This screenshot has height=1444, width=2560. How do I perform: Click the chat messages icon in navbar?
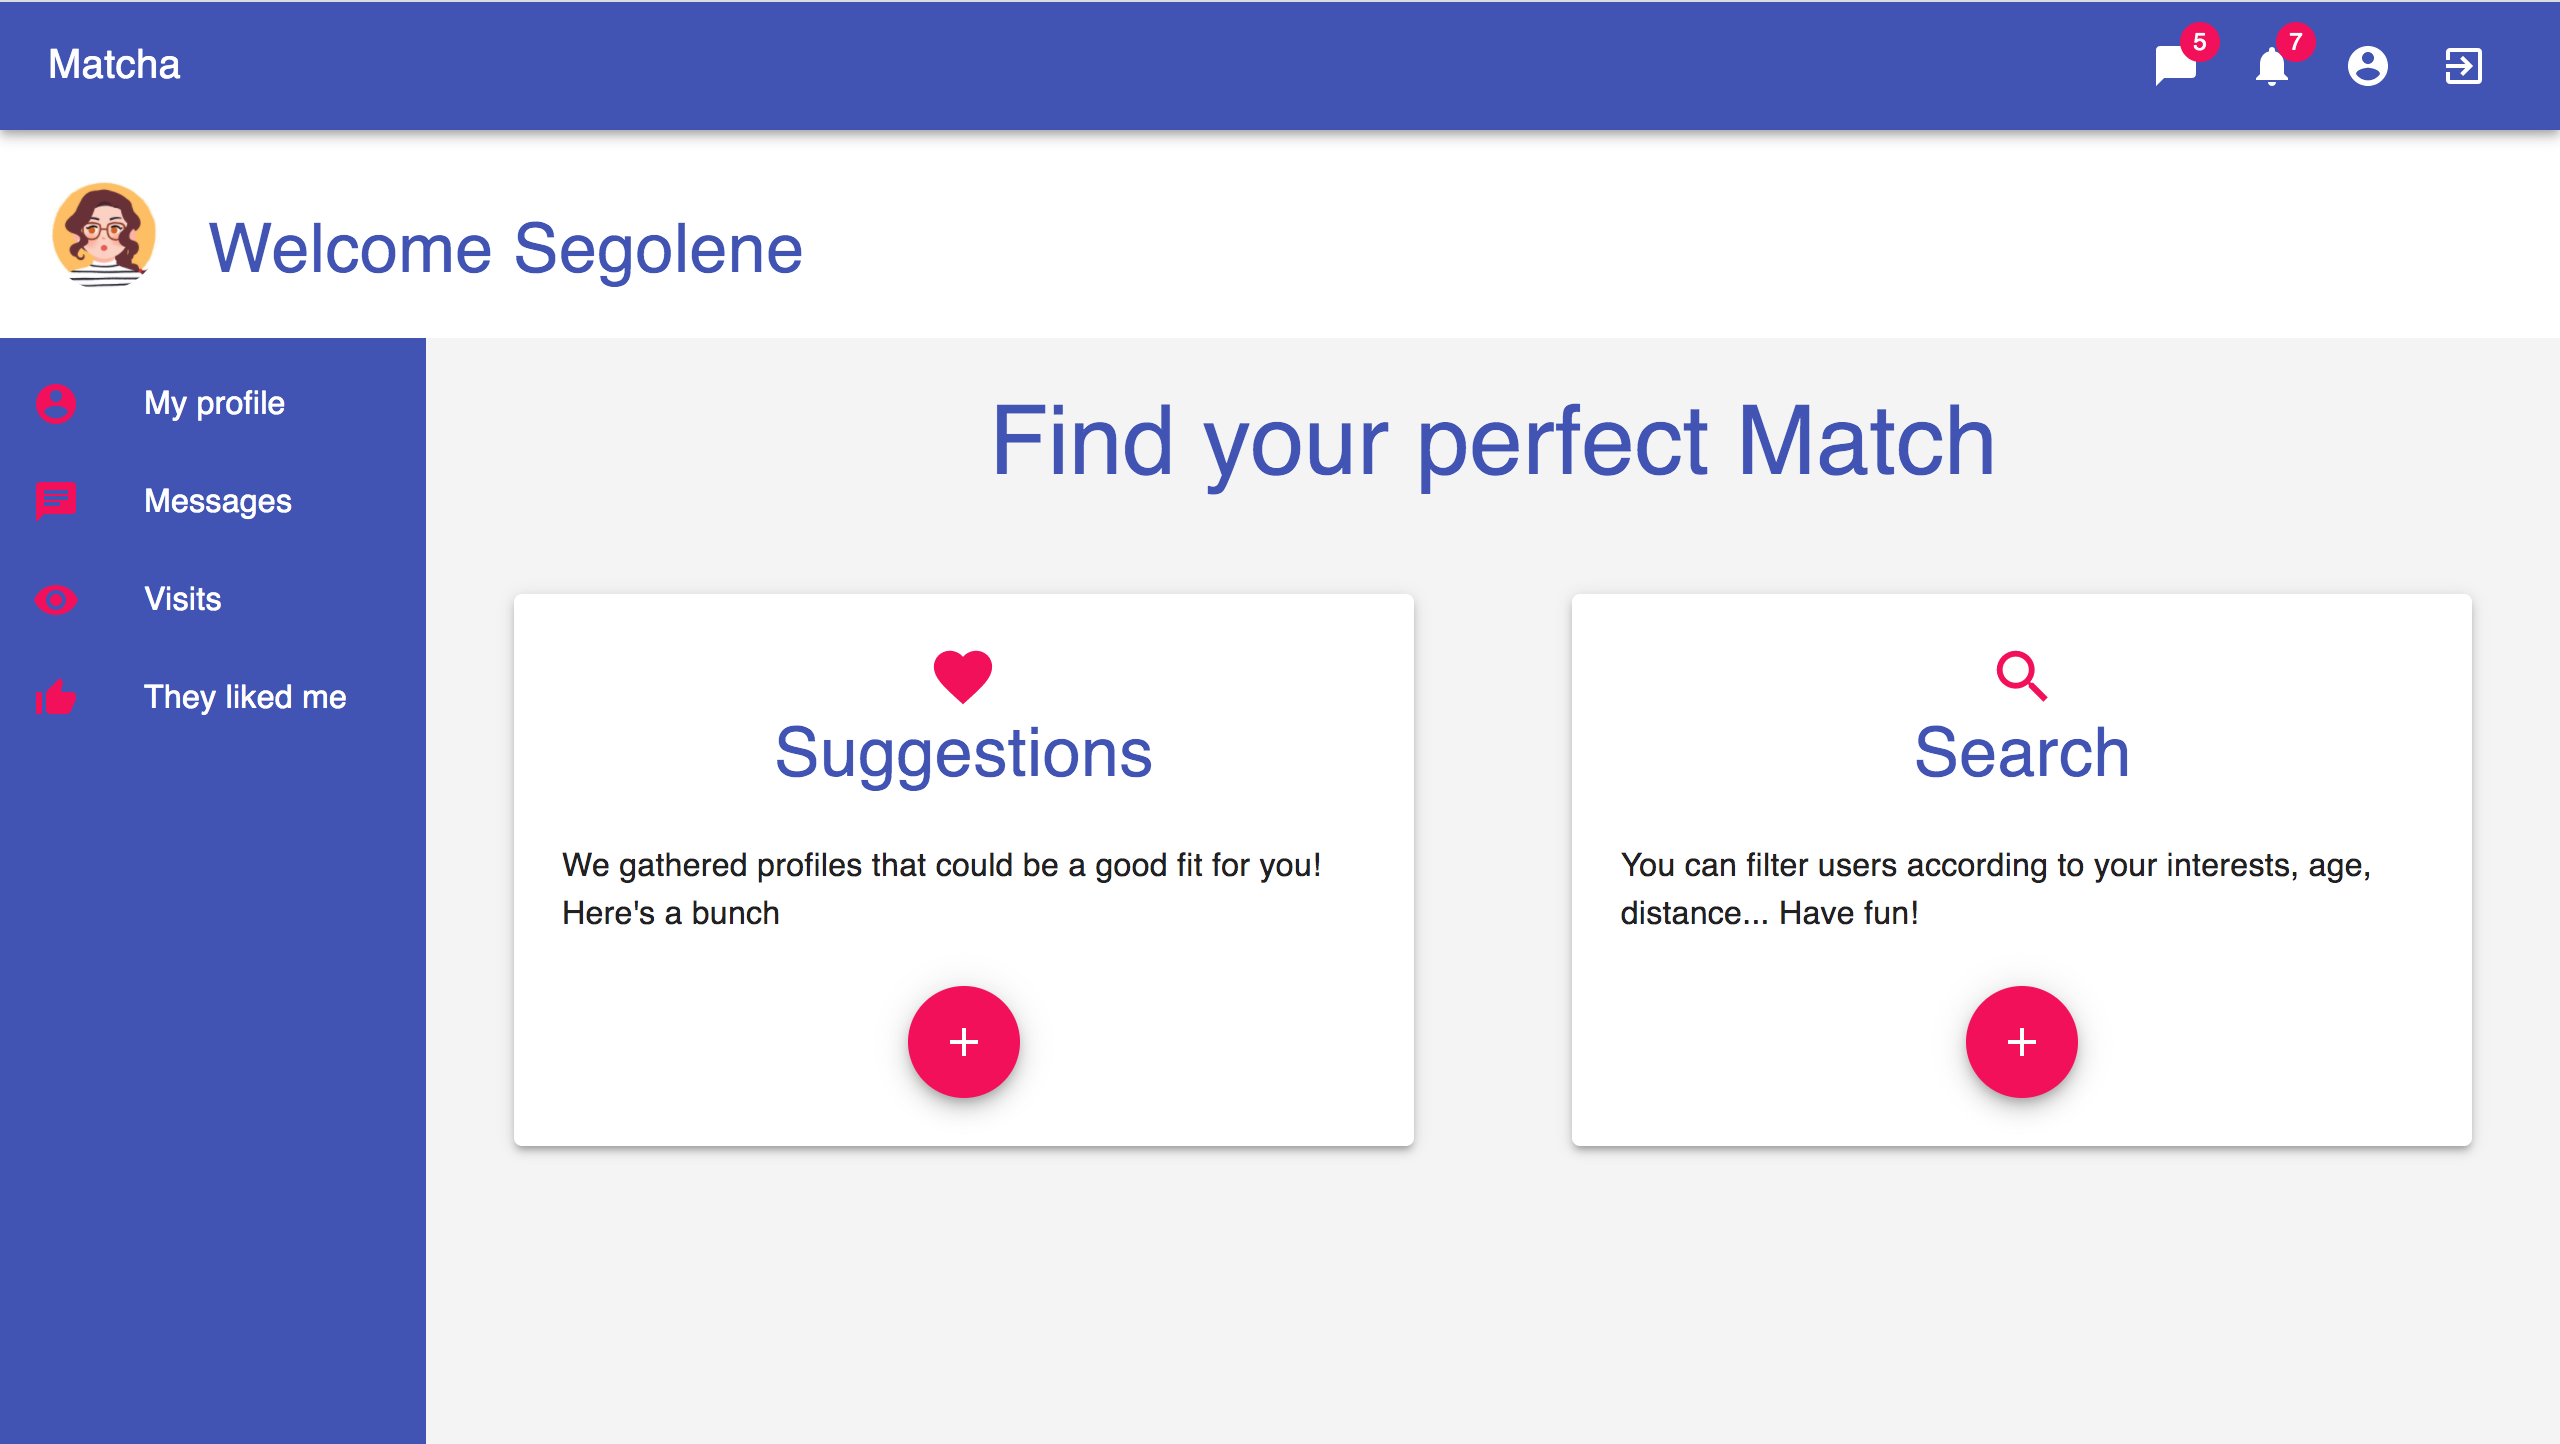(x=2175, y=65)
